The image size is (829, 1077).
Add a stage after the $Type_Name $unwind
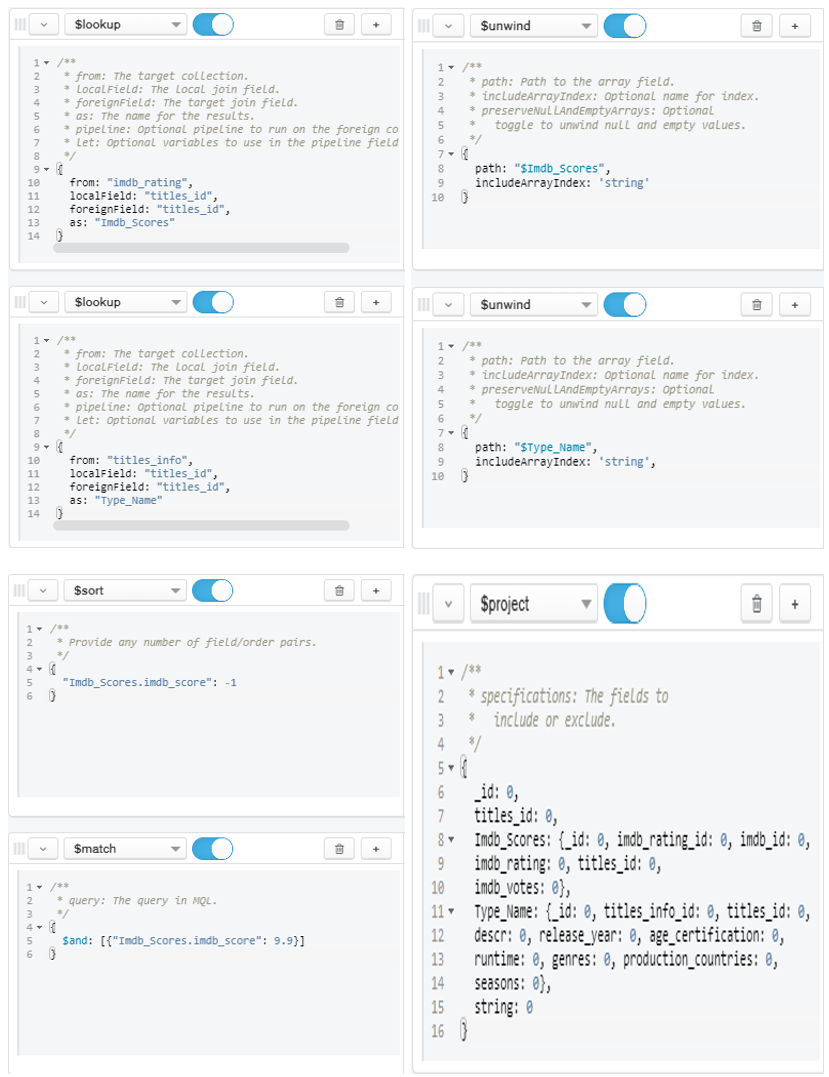coord(795,304)
